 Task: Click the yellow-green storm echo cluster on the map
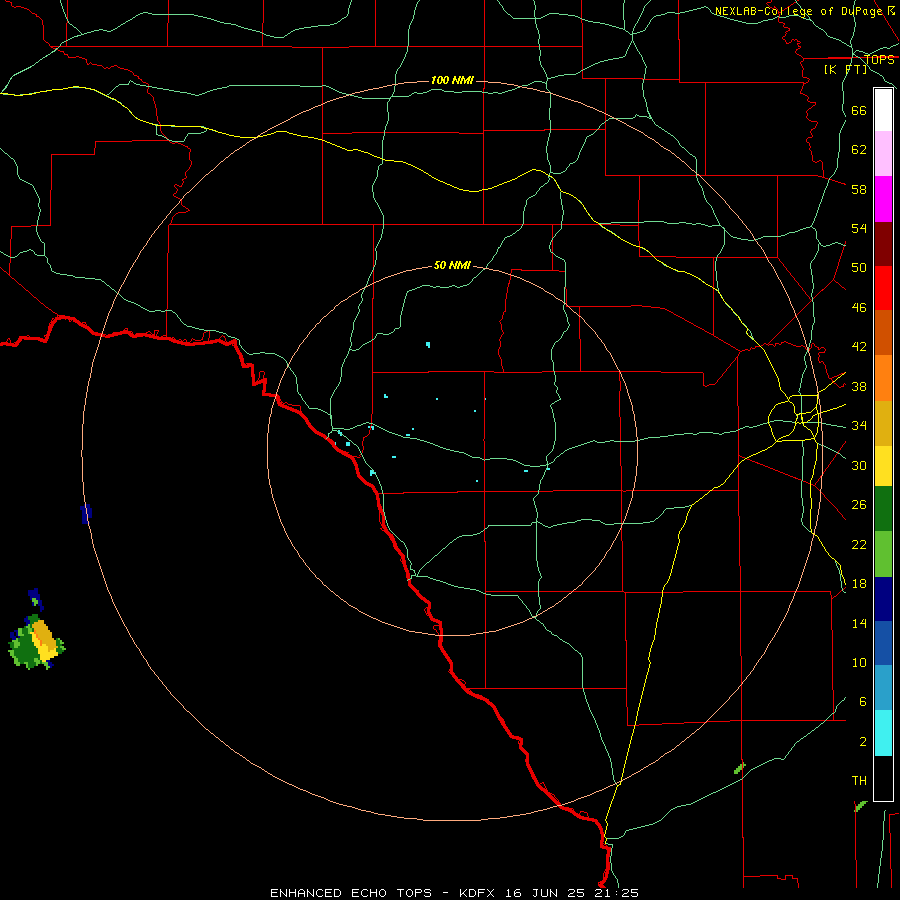click(x=37, y=642)
